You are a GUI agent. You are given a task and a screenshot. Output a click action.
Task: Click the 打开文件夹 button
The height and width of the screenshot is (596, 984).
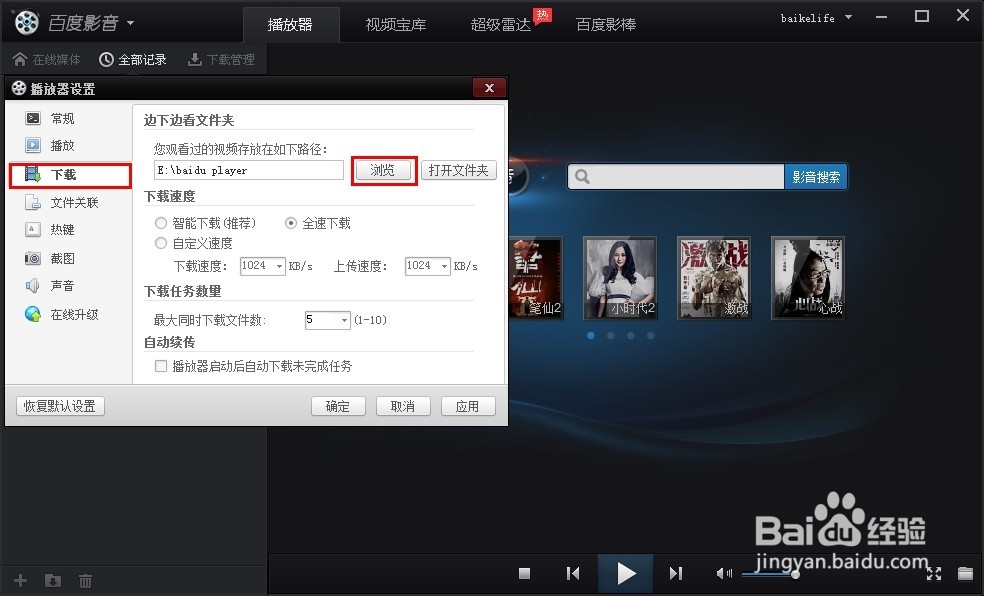pos(459,170)
